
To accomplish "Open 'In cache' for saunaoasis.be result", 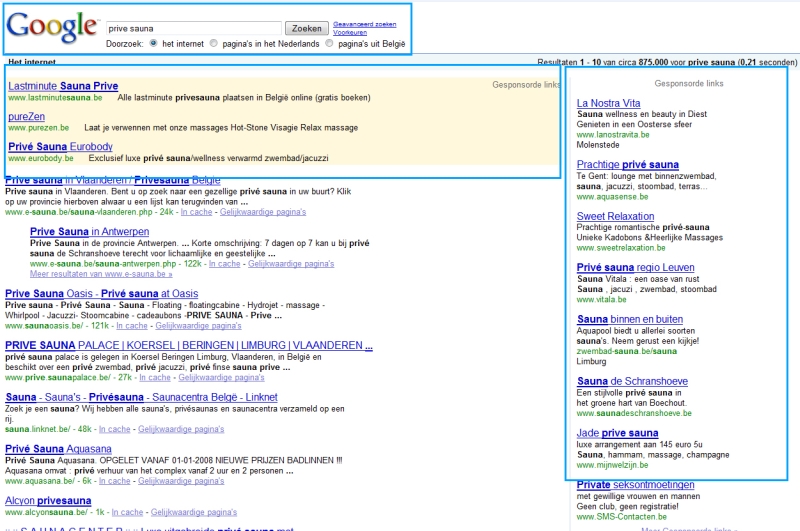I will pos(132,325).
